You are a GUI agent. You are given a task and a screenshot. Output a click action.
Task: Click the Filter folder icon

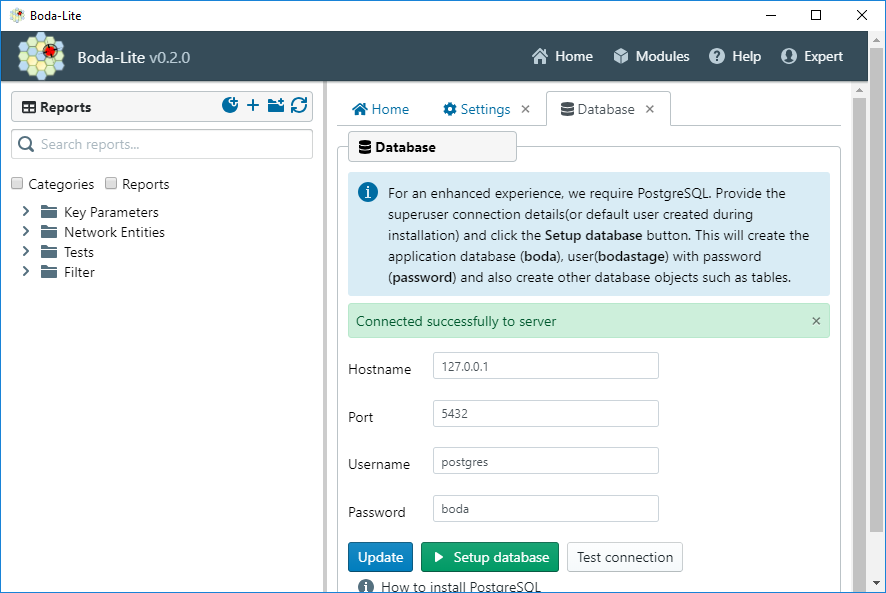click(49, 272)
